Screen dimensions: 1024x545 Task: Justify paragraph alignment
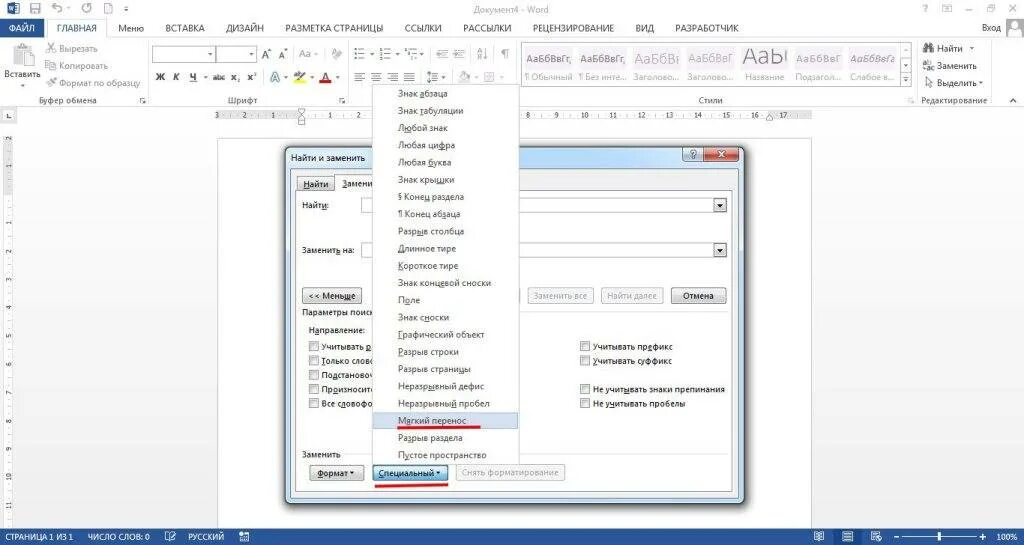coord(409,77)
